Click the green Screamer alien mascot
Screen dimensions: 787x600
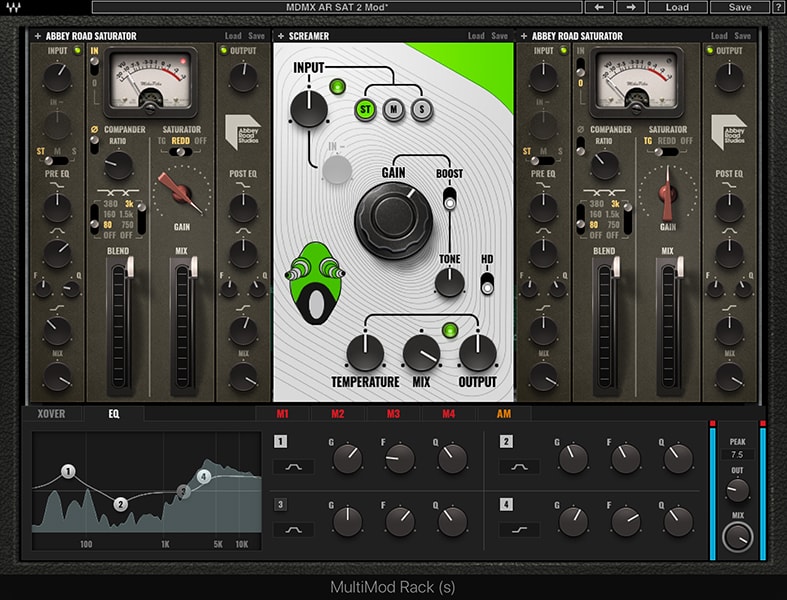pyautogui.click(x=315, y=283)
